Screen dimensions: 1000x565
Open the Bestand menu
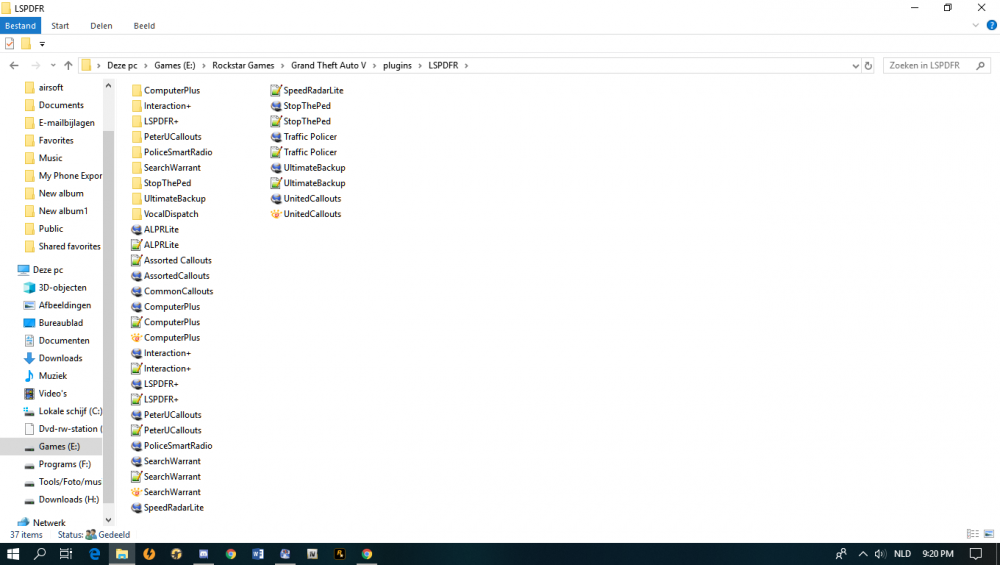pyautogui.click(x=20, y=26)
